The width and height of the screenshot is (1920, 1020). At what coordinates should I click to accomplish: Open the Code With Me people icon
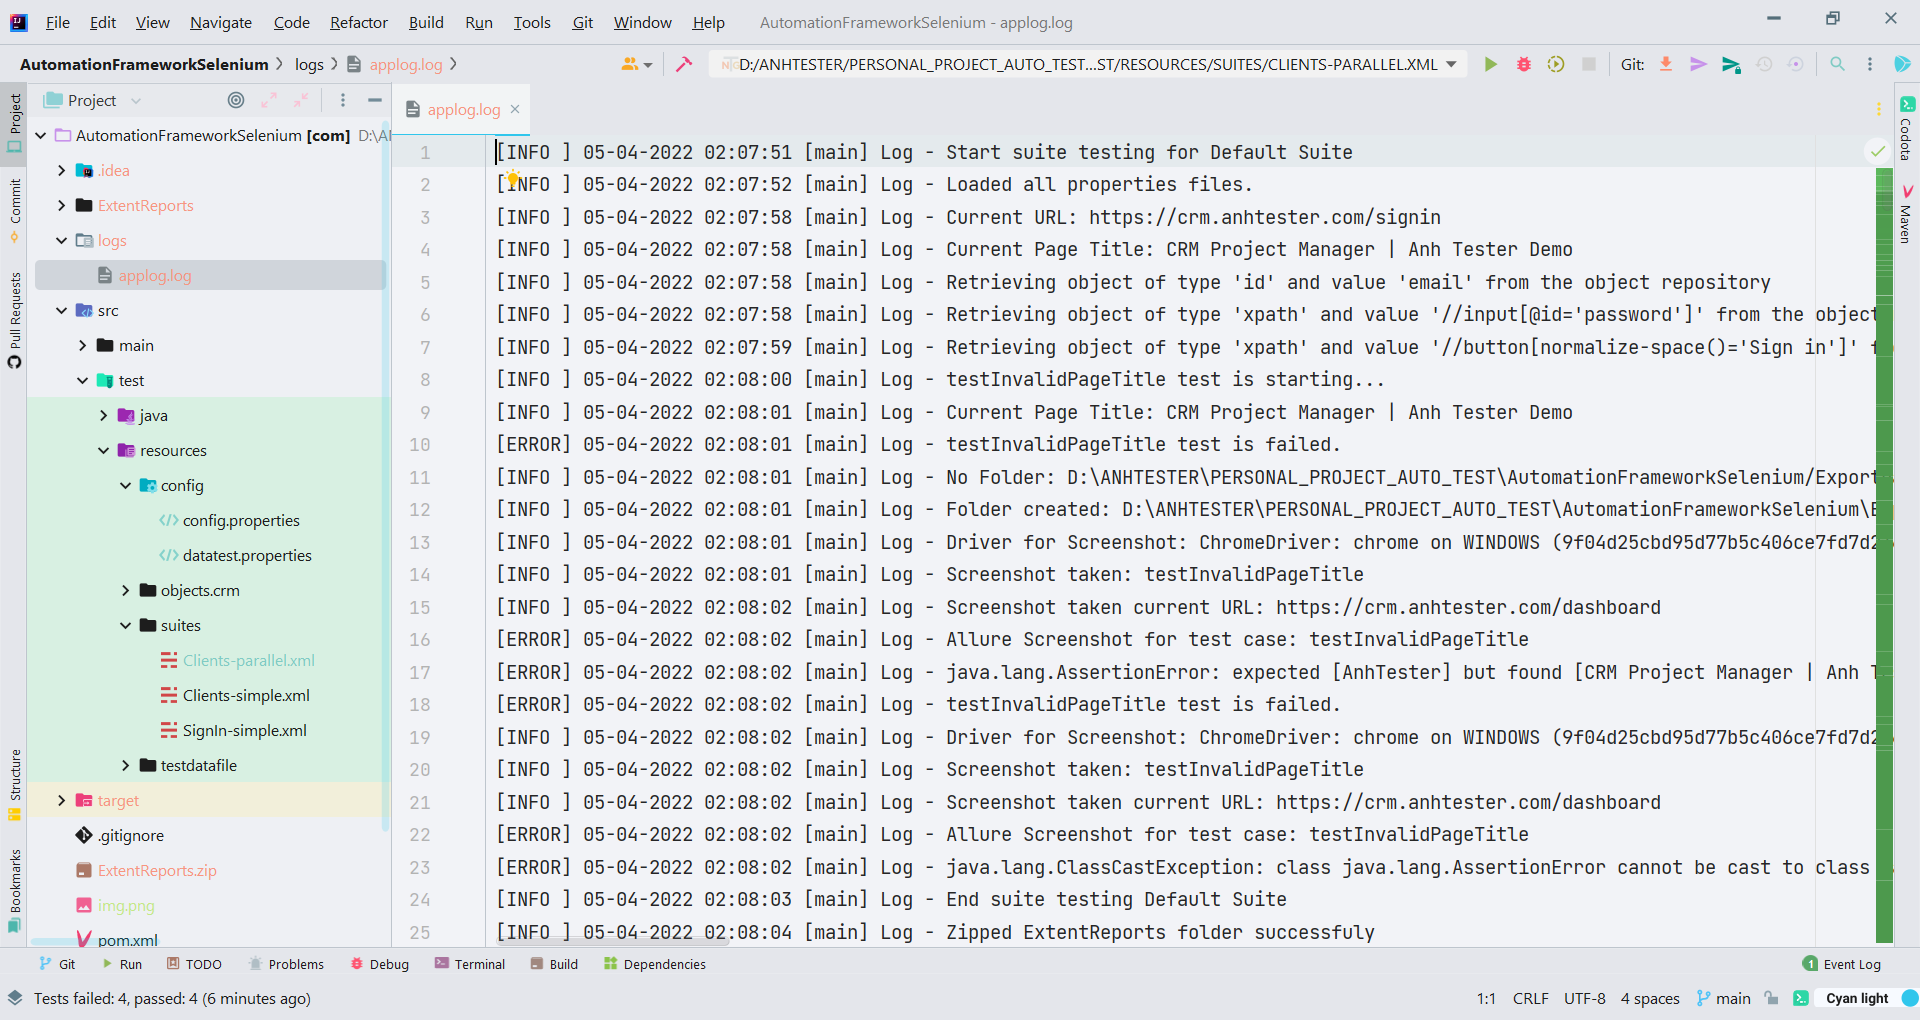pos(636,64)
